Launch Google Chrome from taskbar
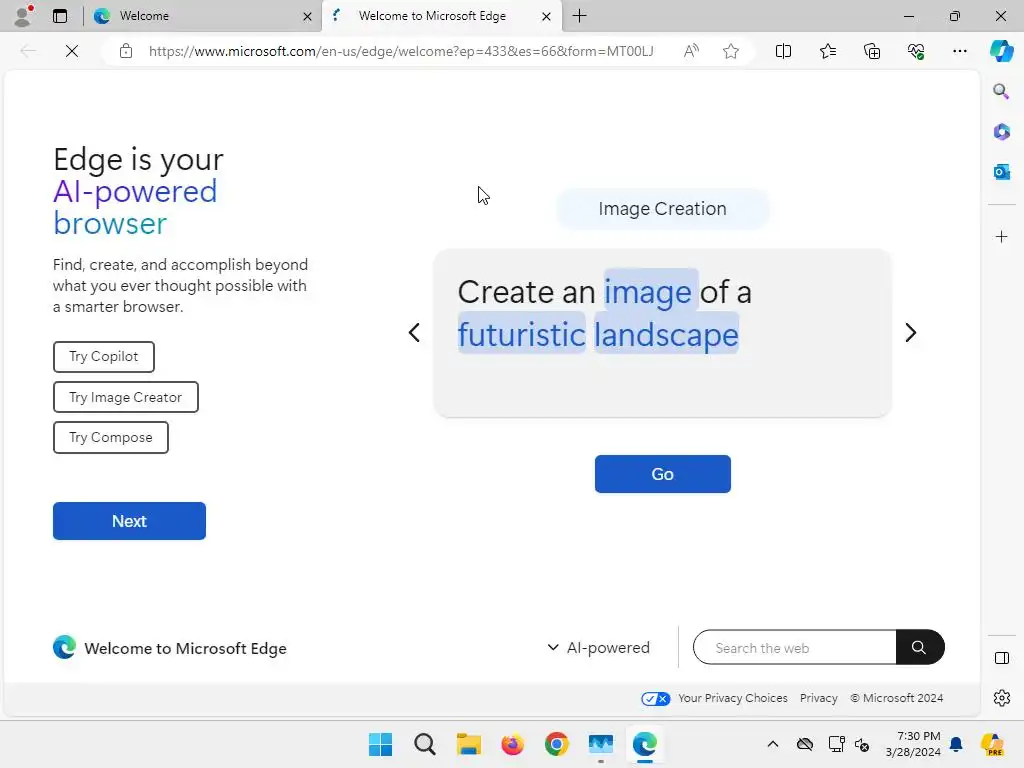1024x768 pixels. pos(556,744)
